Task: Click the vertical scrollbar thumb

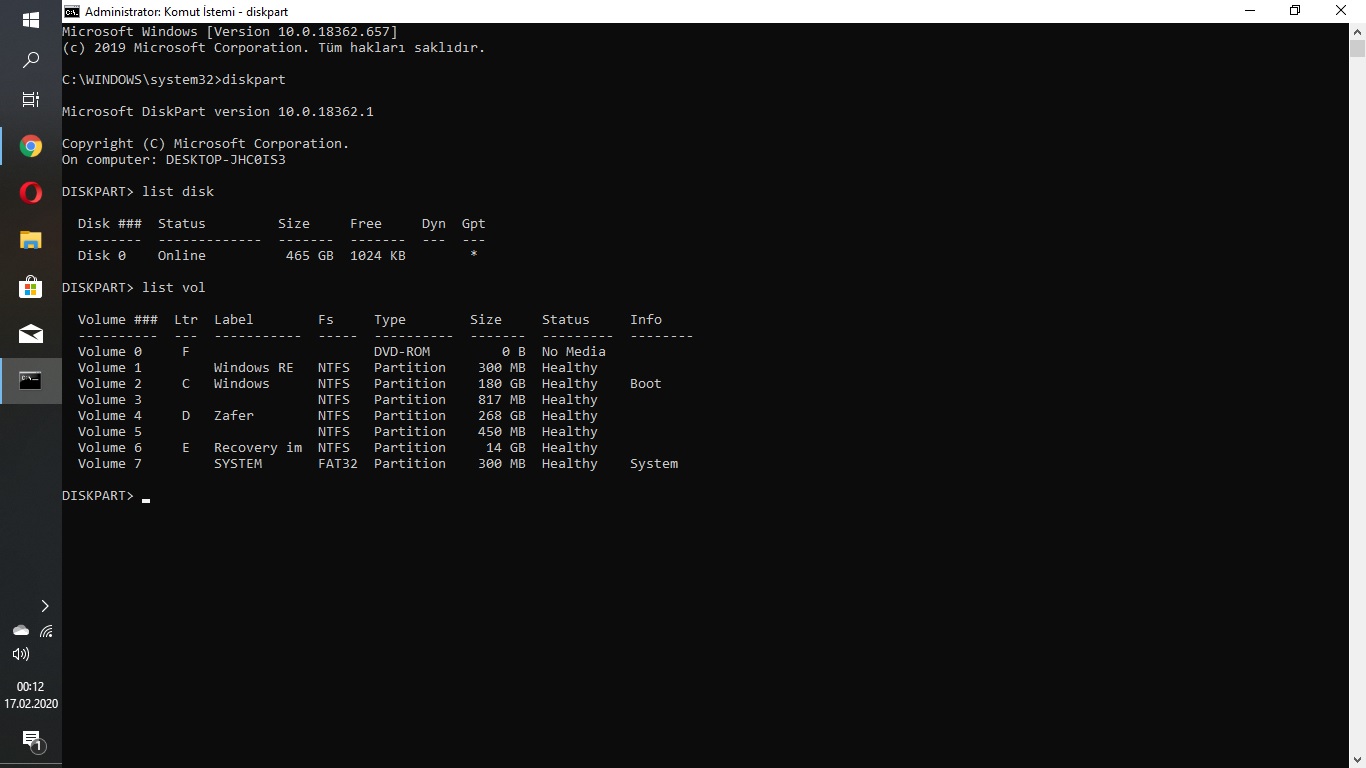Action: tap(1357, 48)
